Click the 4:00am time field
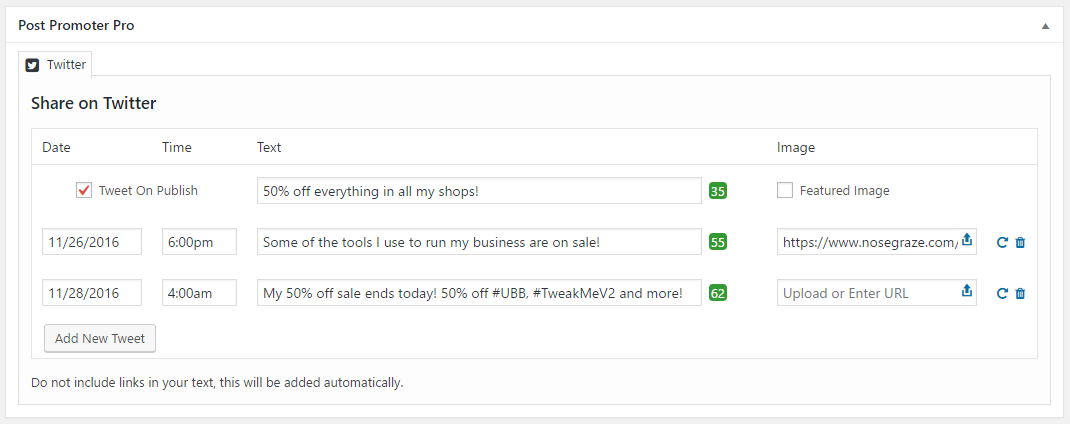 199,293
